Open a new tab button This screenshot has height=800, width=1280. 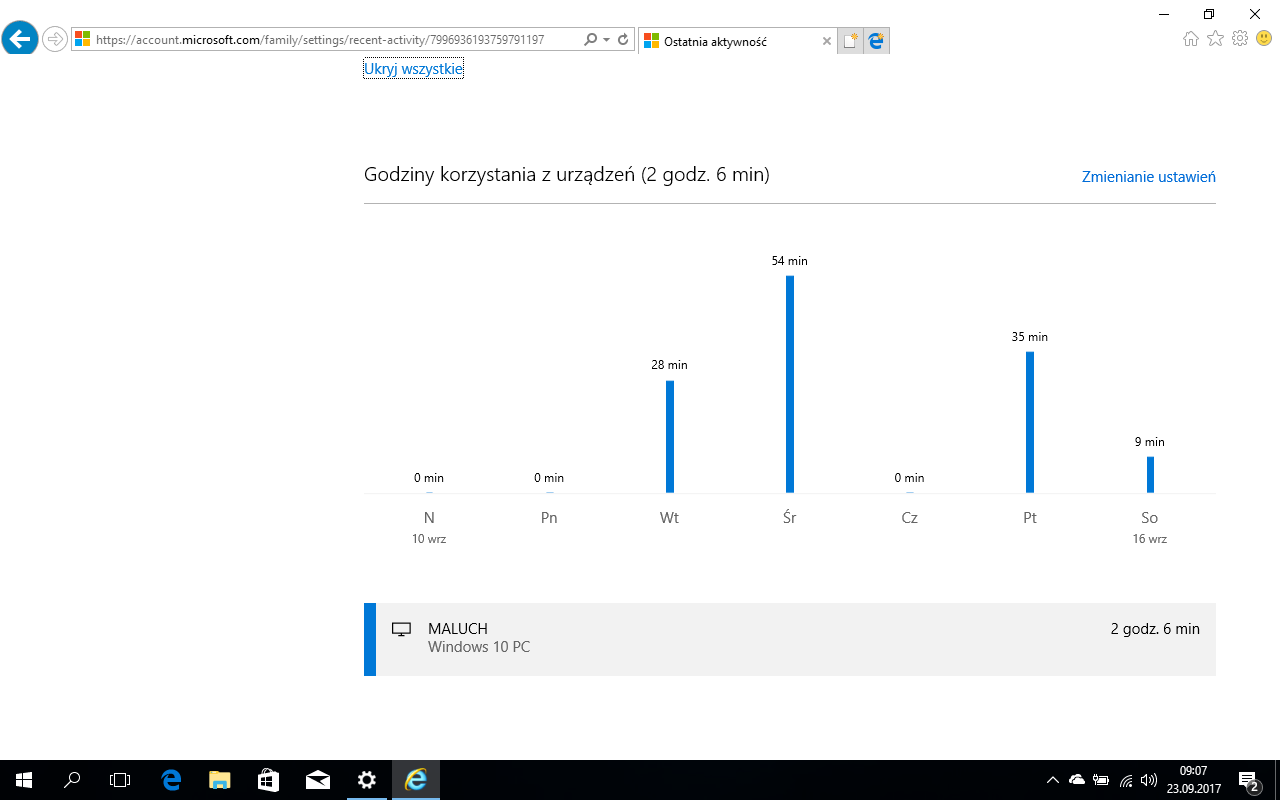[850, 41]
